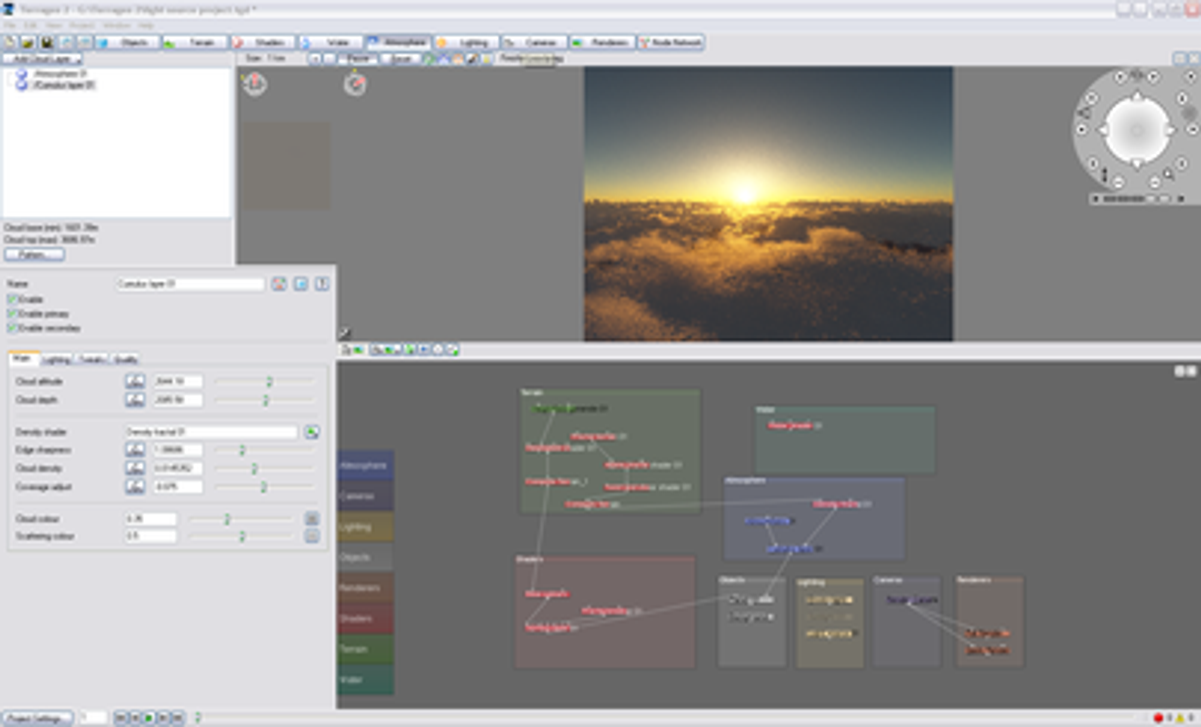Toggle Enable secondary checkbox
Image resolution: width=1201 pixels, height=727 pixels.
coord(12,328)
